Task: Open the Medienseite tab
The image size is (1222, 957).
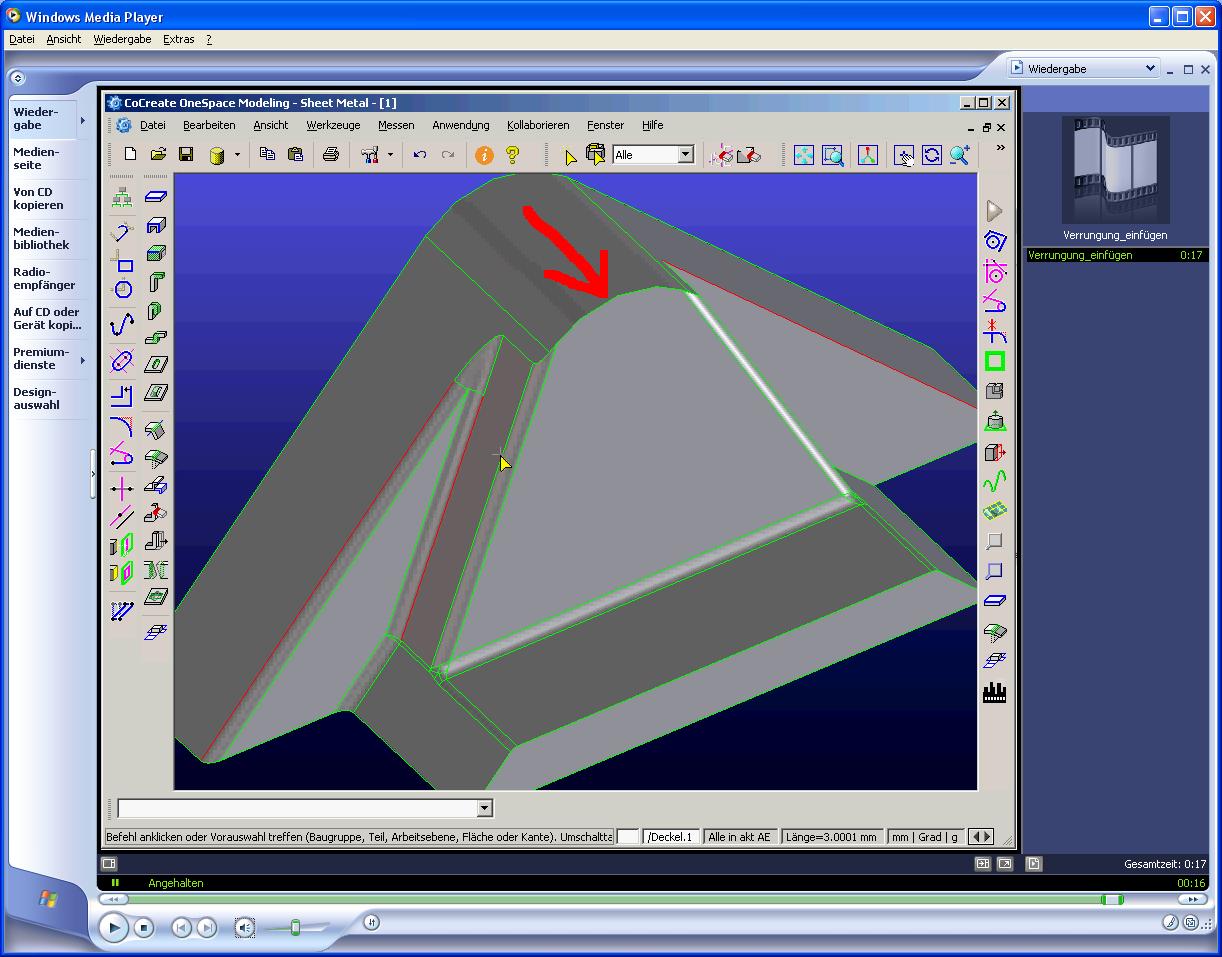Action: tap(37, 158)
